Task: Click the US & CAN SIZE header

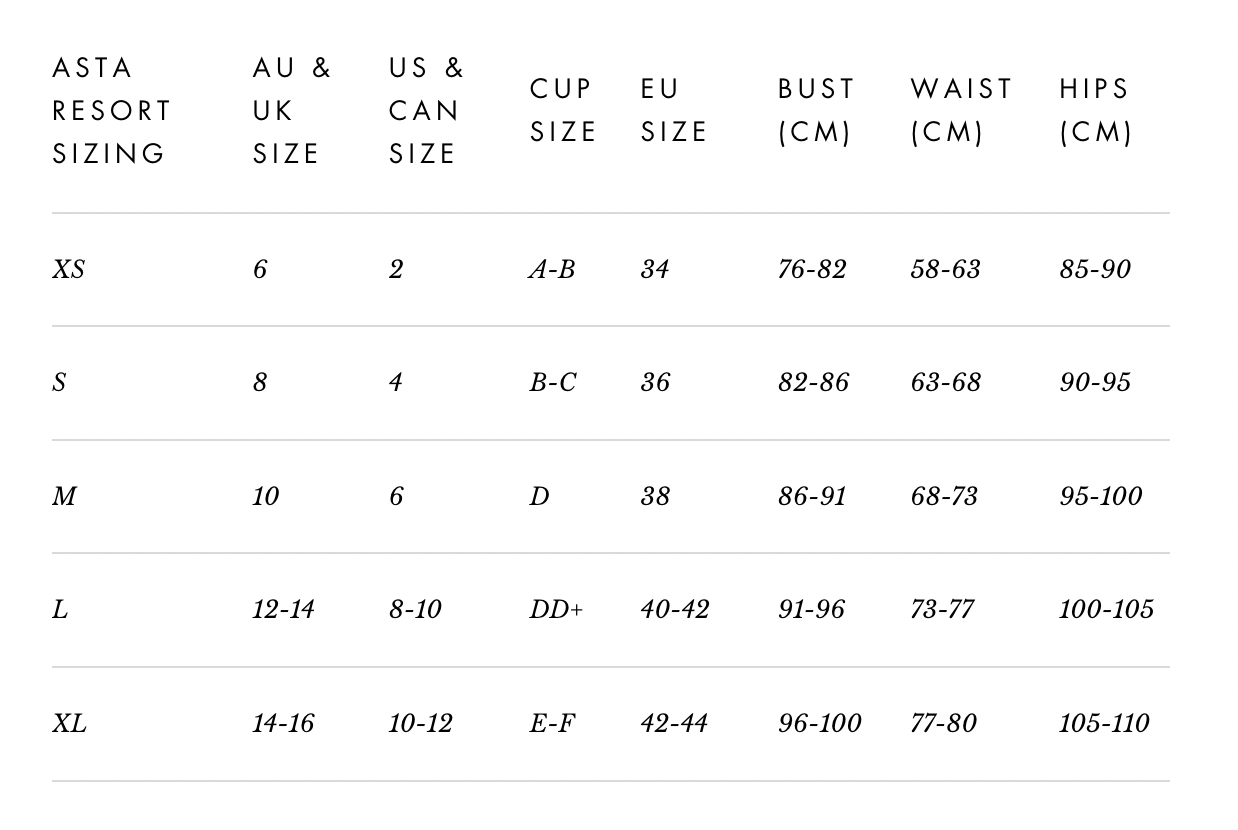Action: [x=427, y=111]
